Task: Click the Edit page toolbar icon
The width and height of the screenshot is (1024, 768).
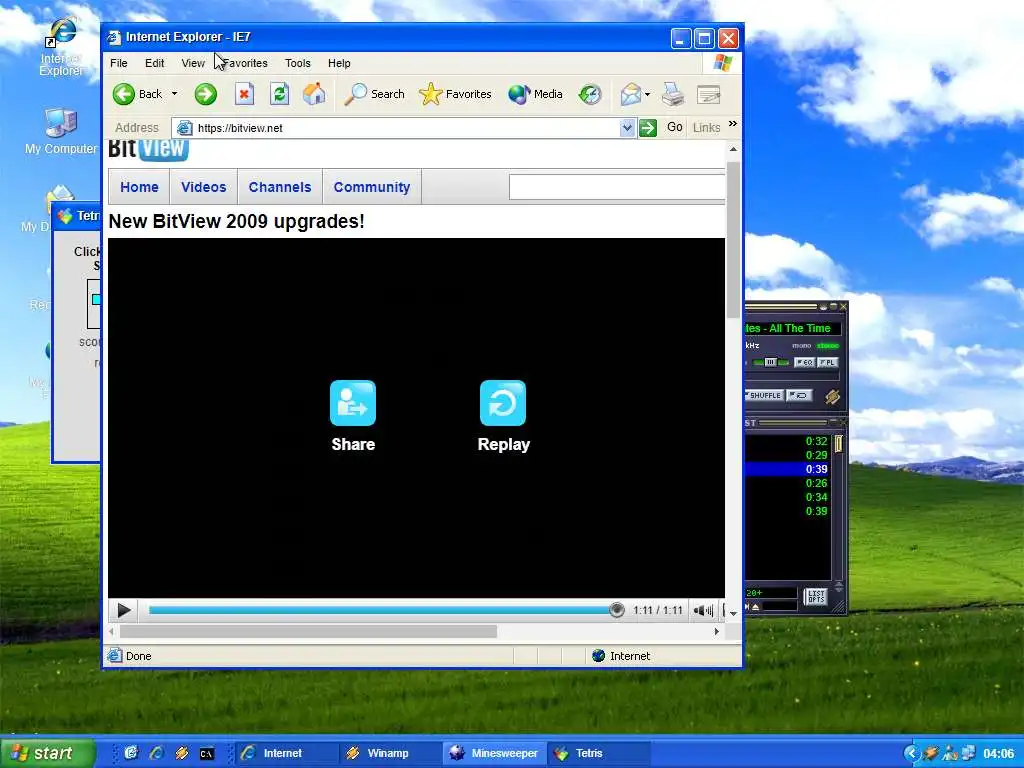Action: tap(709, 94)
